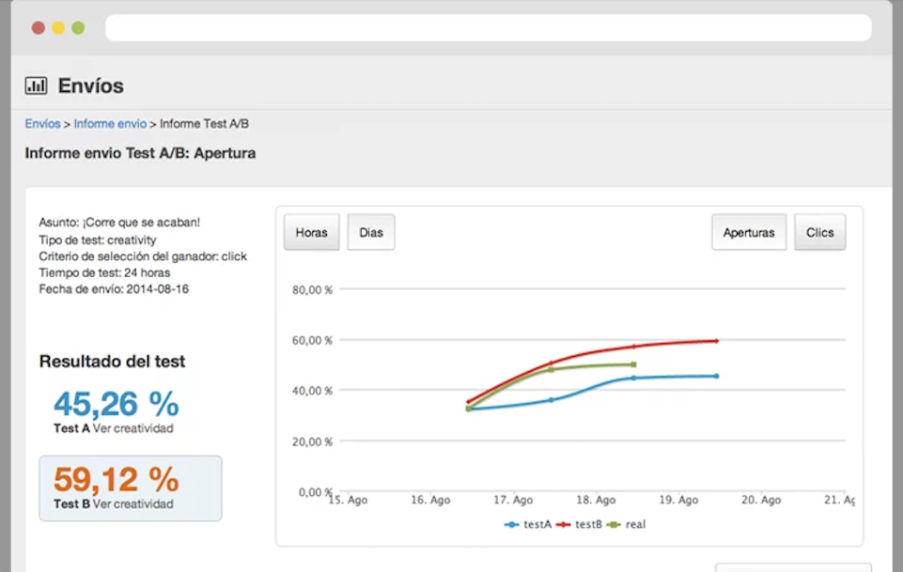Click the 60,00 % axis label

(x=312, y=341)
